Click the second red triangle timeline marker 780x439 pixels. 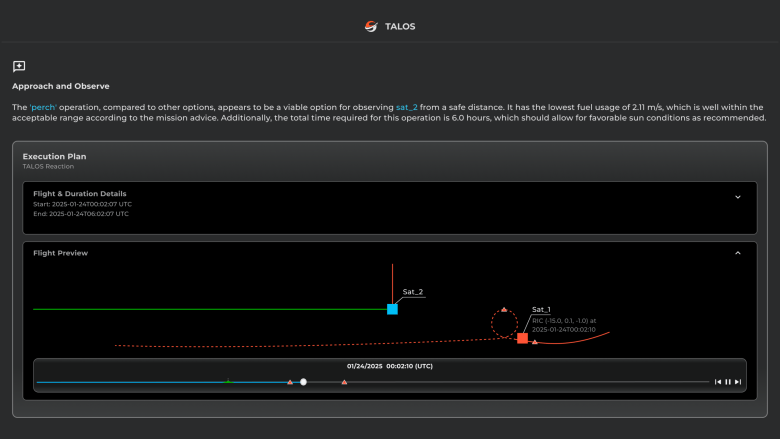click(344, 382)
